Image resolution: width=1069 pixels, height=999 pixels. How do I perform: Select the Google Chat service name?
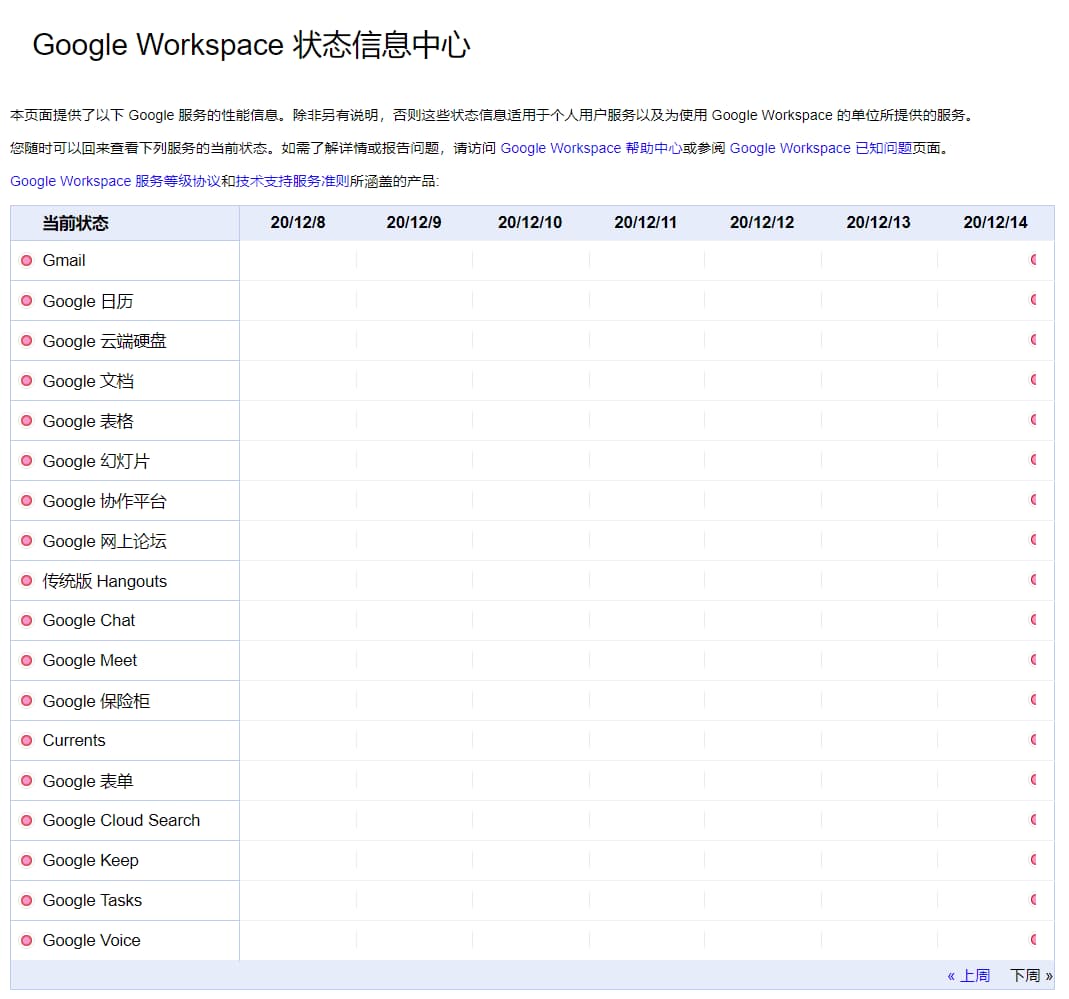[x=89, y=621]
